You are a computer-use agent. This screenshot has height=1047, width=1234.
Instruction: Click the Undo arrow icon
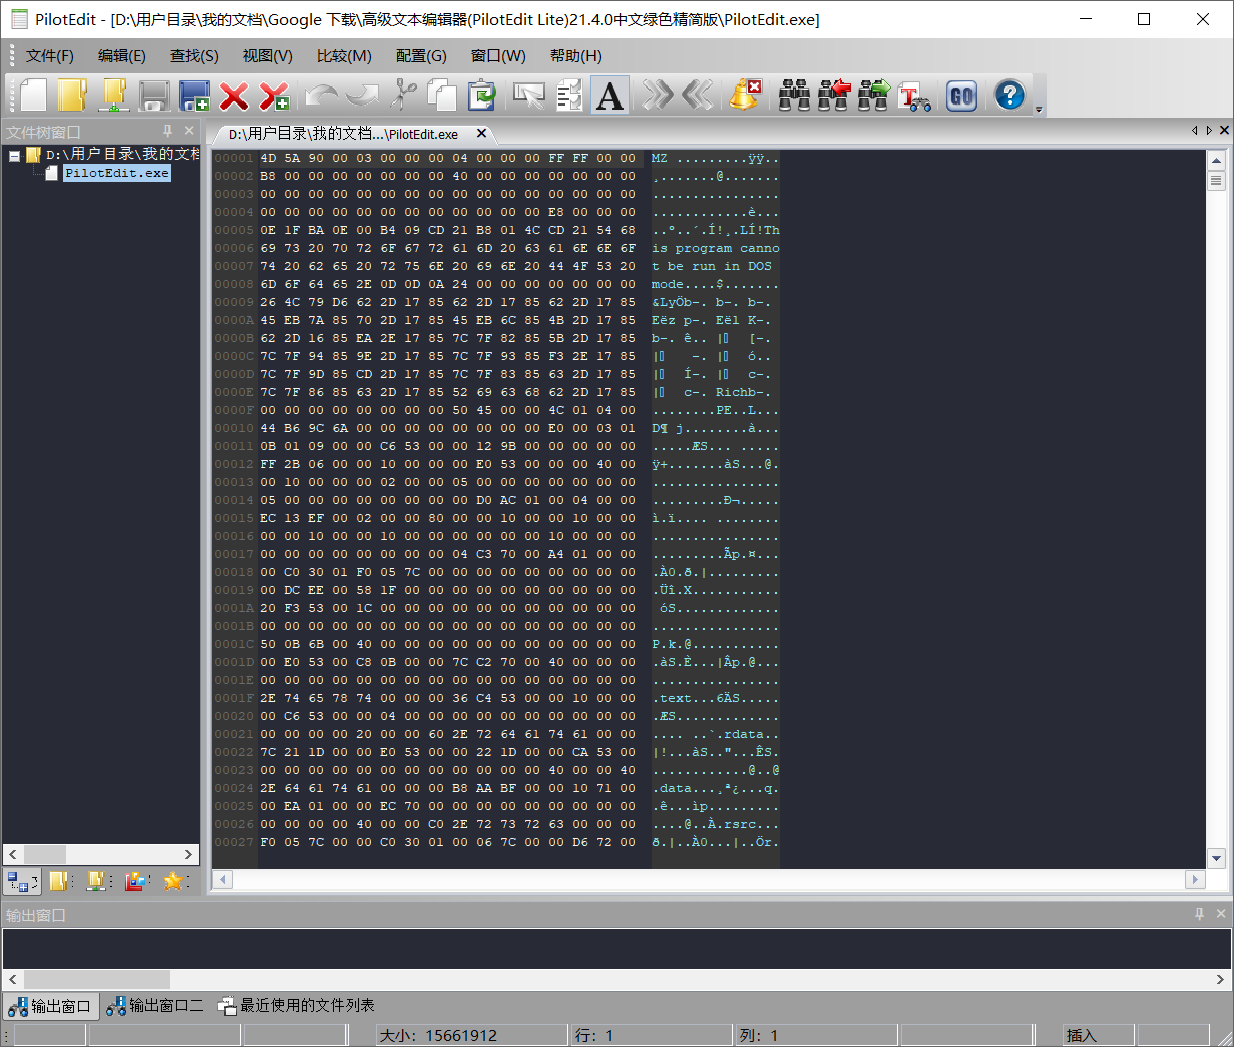321,95
